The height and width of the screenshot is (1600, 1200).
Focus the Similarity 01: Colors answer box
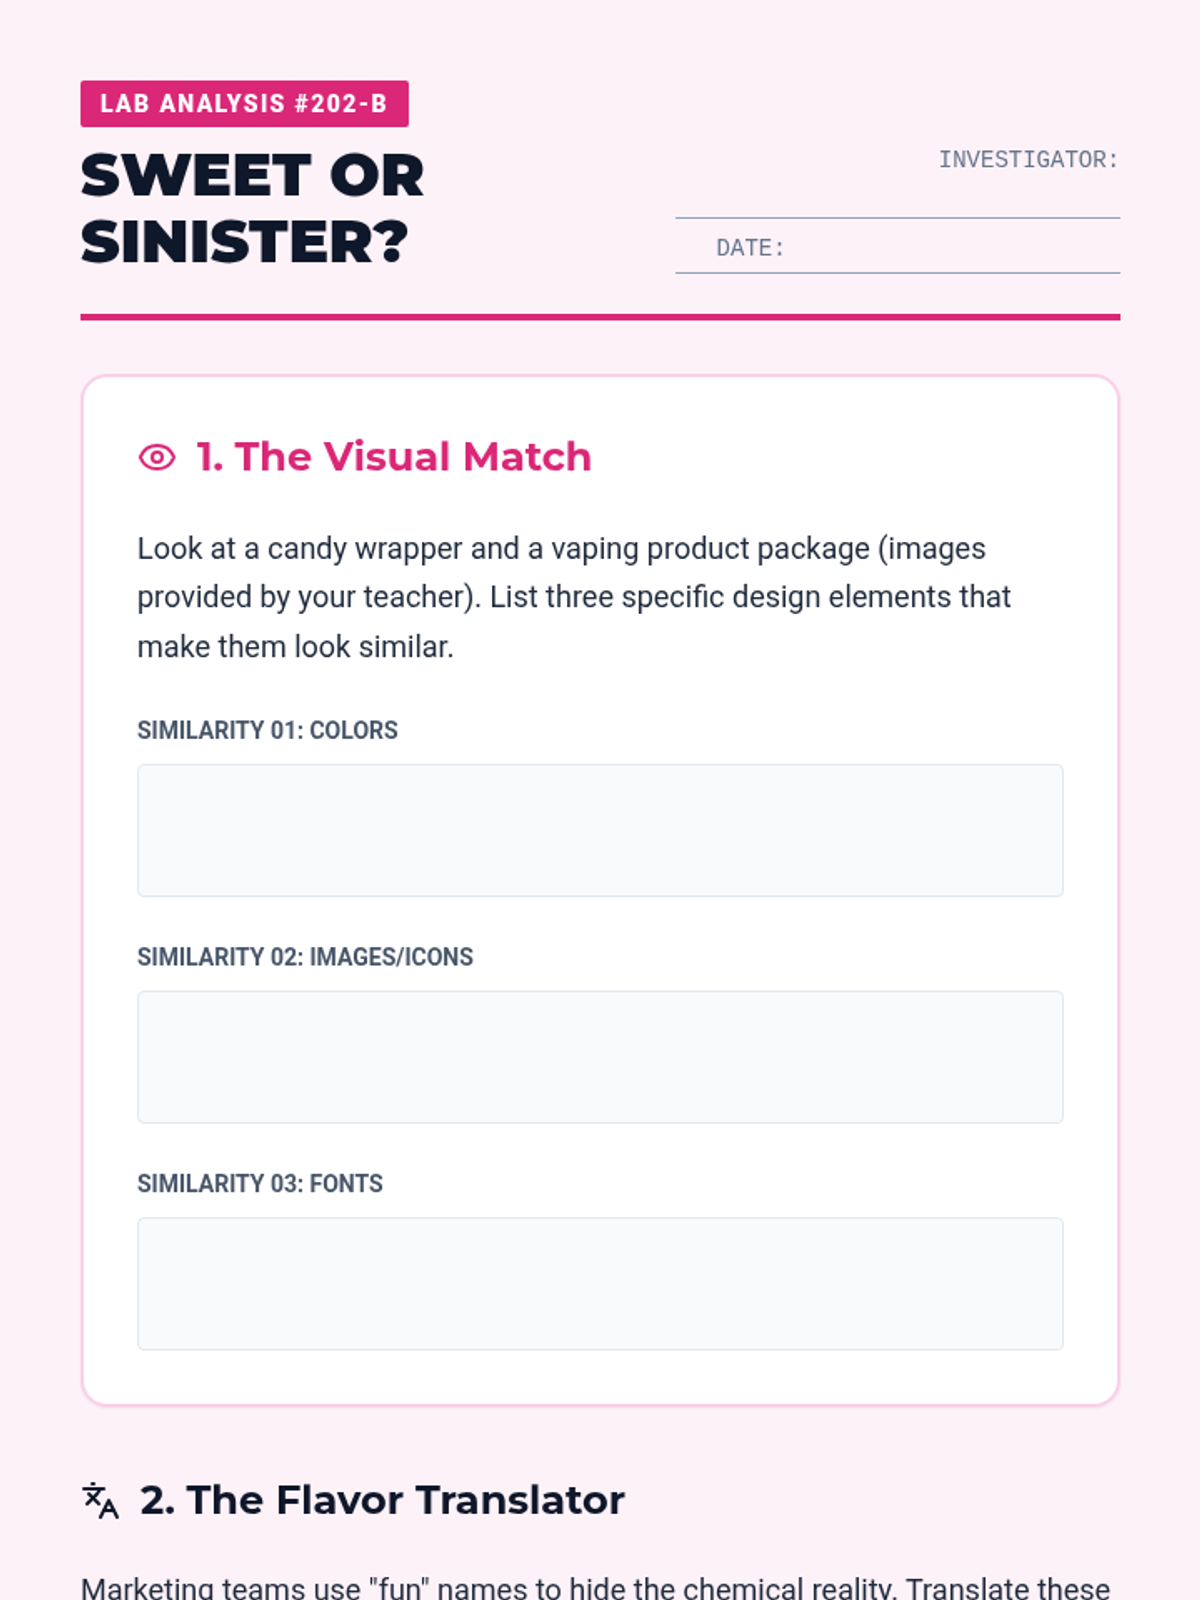point(600,830)
